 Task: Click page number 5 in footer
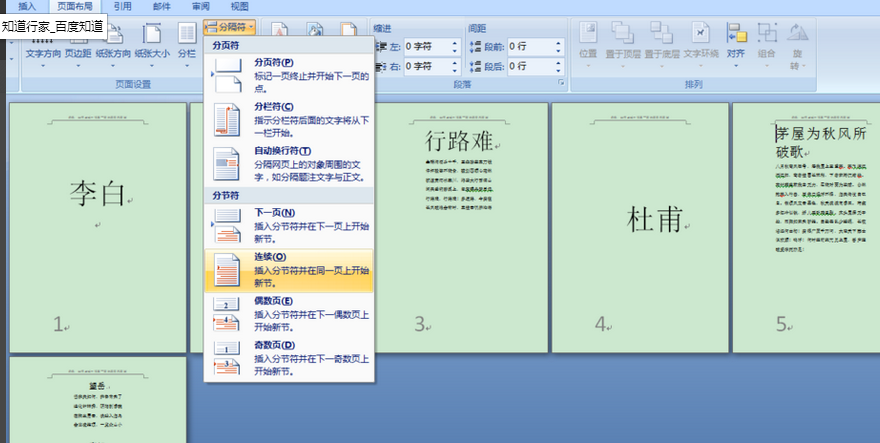tap(781, 324)
